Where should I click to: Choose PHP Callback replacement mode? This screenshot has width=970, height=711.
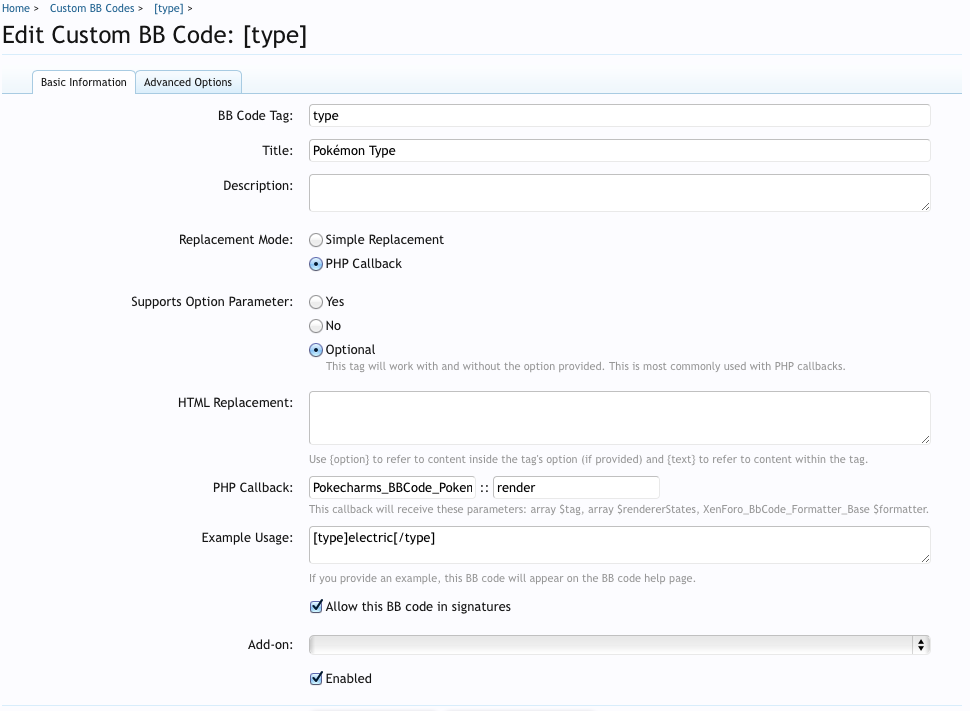[x=316, y=264]
